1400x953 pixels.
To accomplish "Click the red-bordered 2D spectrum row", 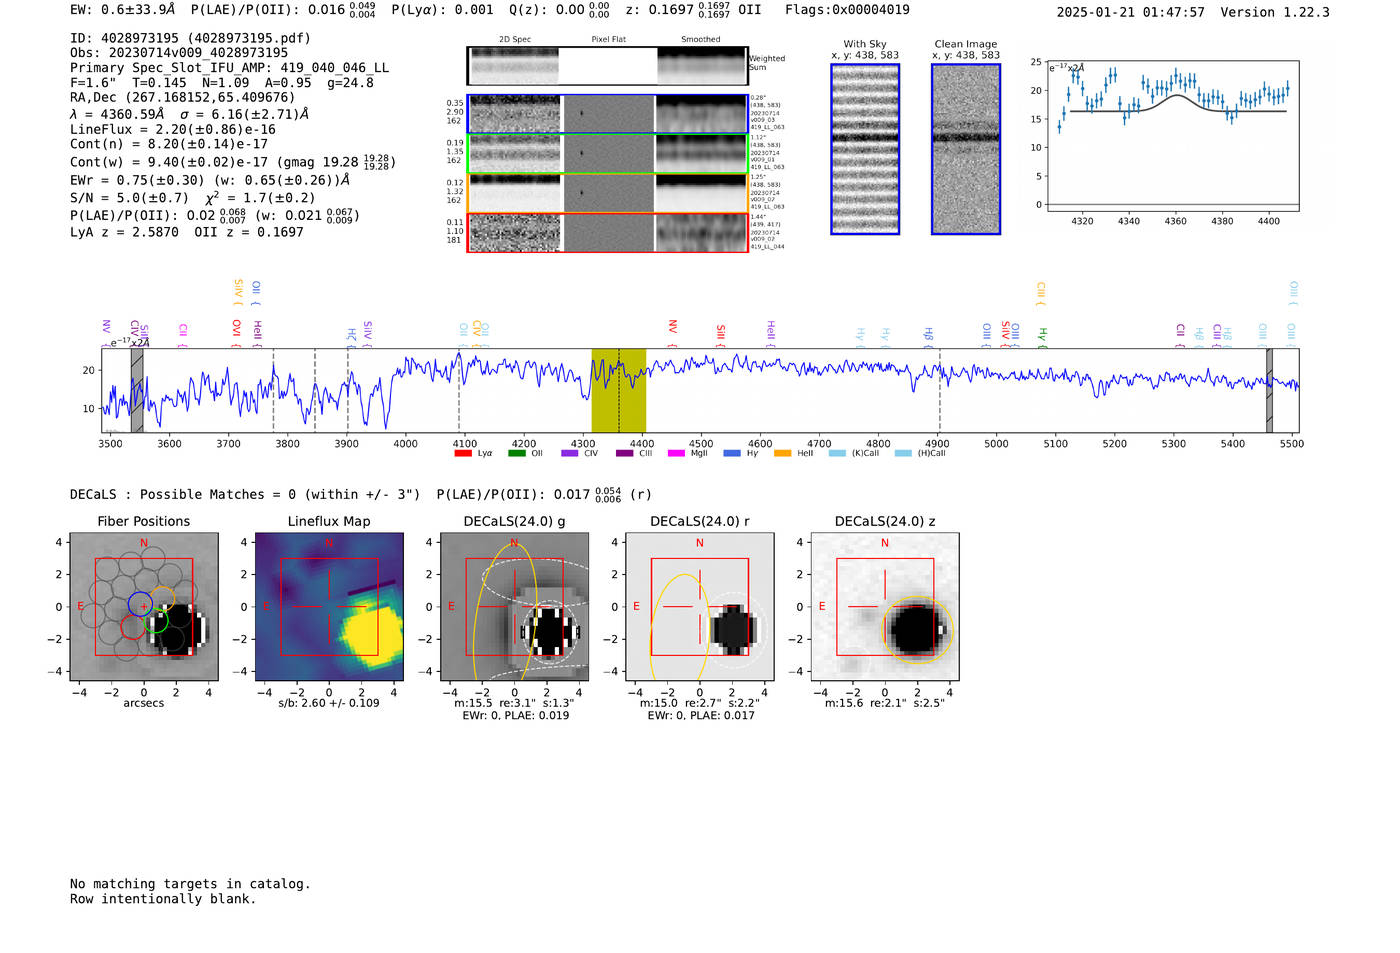I will [607, 232].
